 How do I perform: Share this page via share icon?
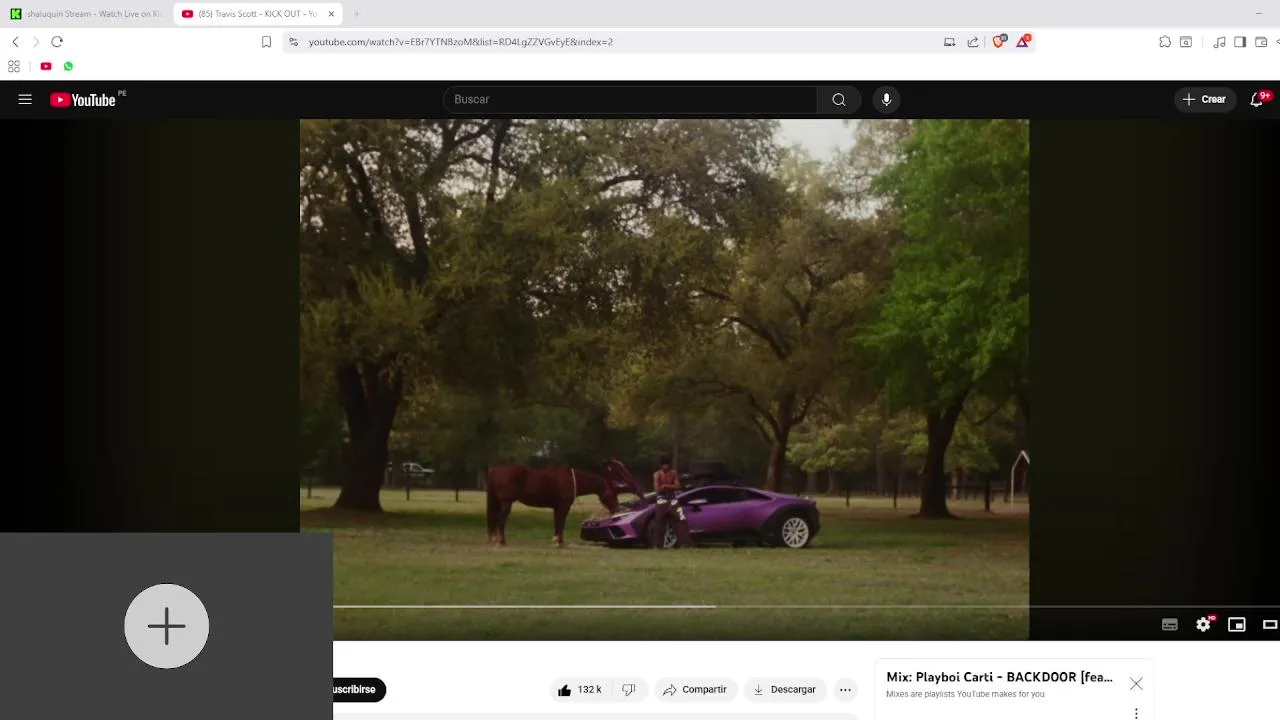coord(973,42)
